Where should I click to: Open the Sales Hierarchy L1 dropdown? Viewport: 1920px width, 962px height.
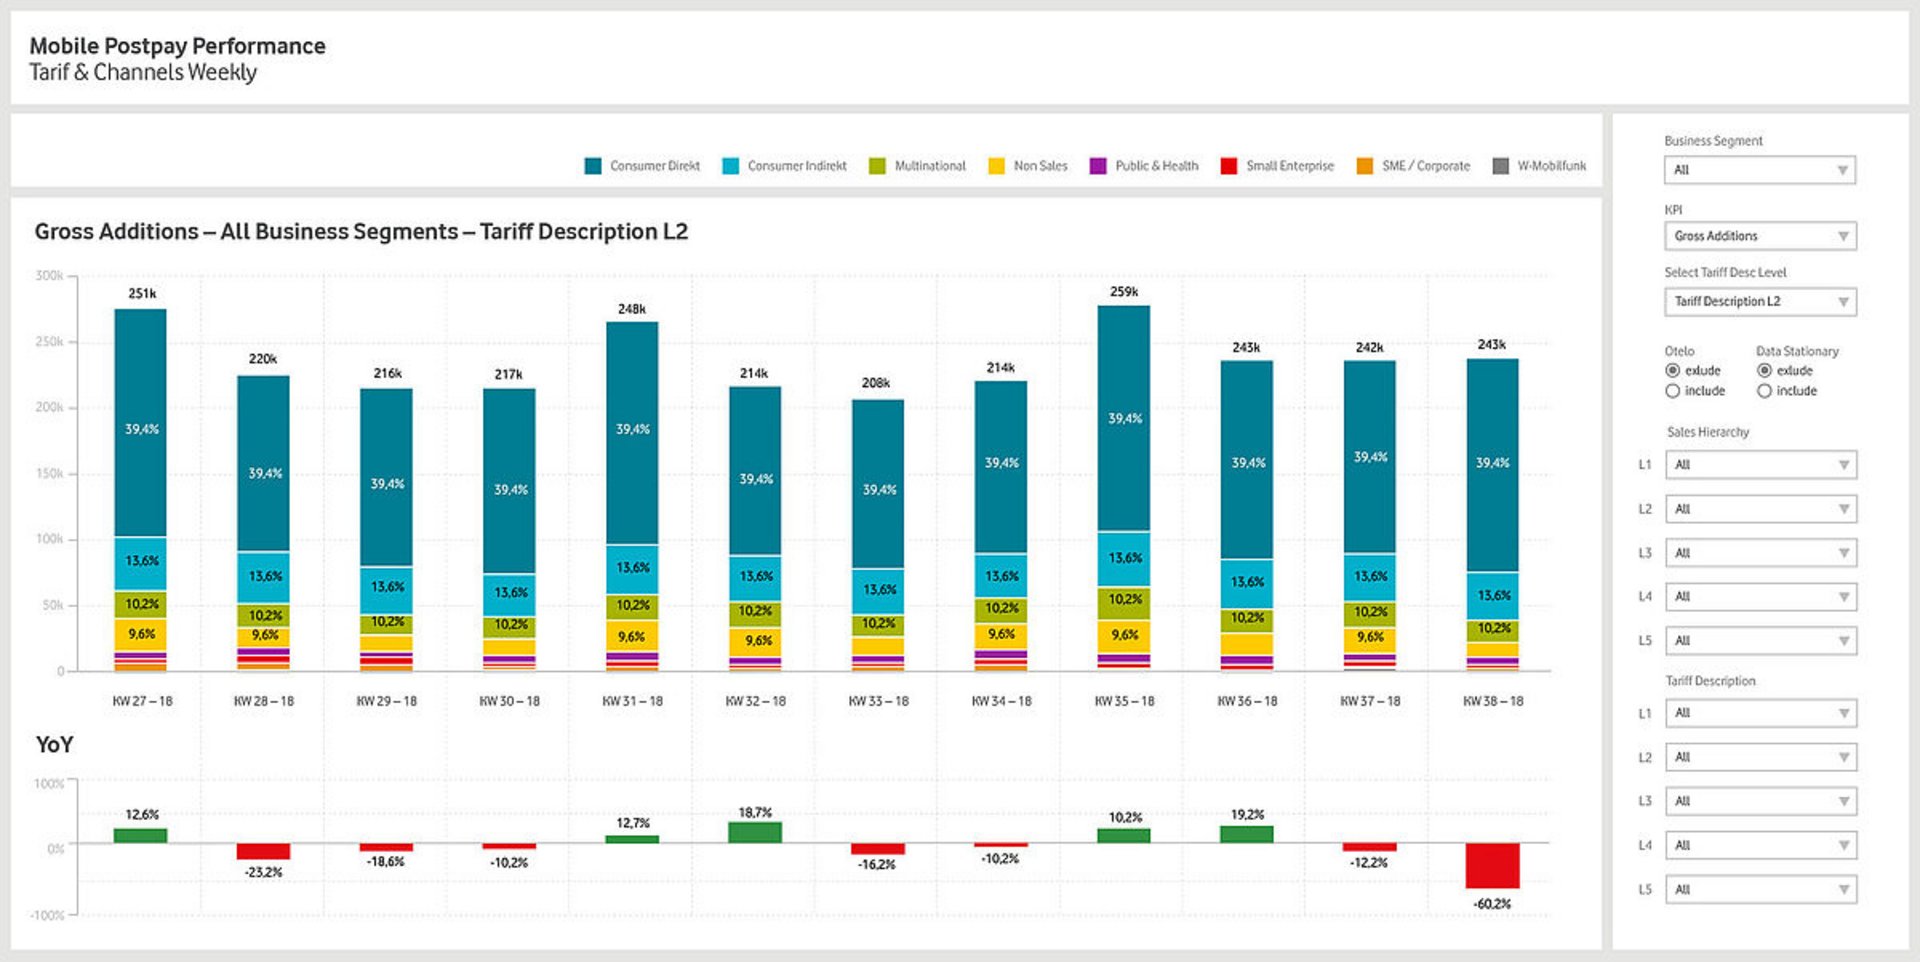1759,465
